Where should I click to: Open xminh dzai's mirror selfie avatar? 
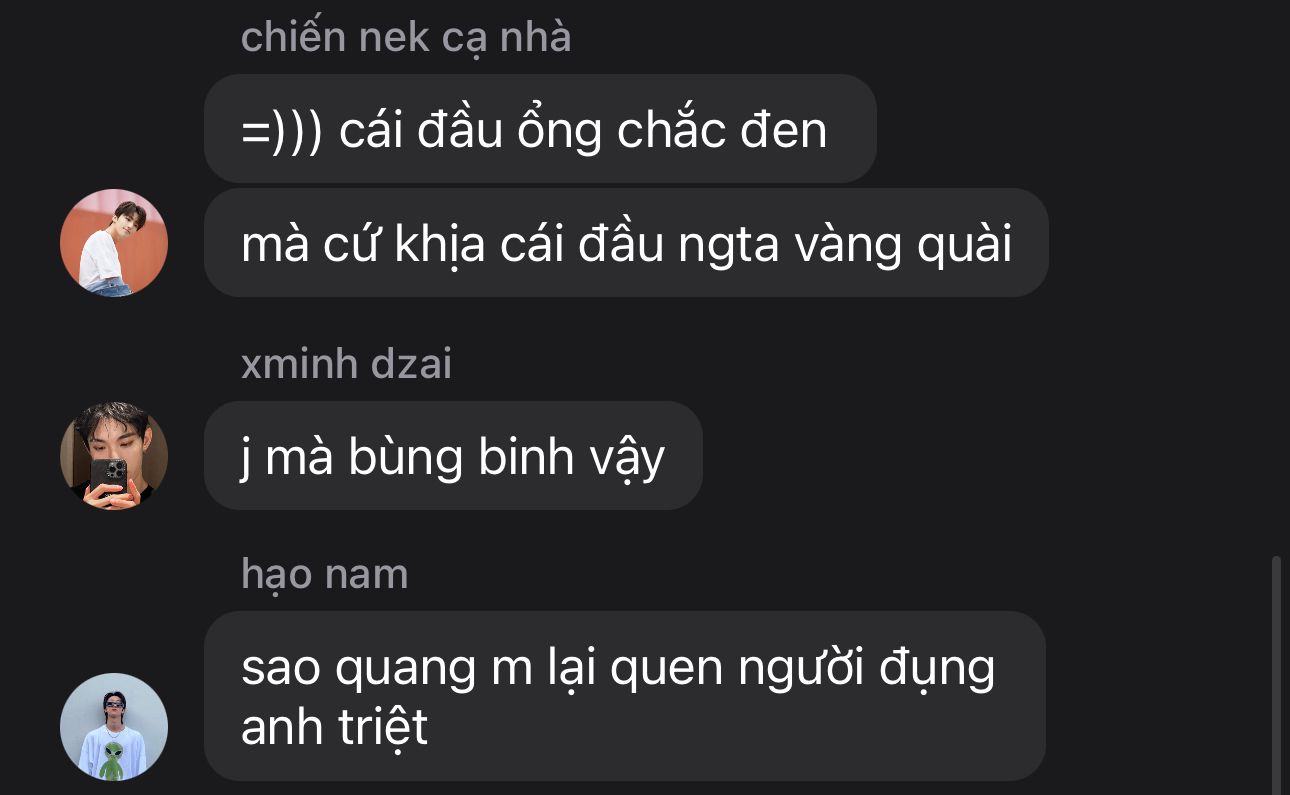[x=113, y=456]
